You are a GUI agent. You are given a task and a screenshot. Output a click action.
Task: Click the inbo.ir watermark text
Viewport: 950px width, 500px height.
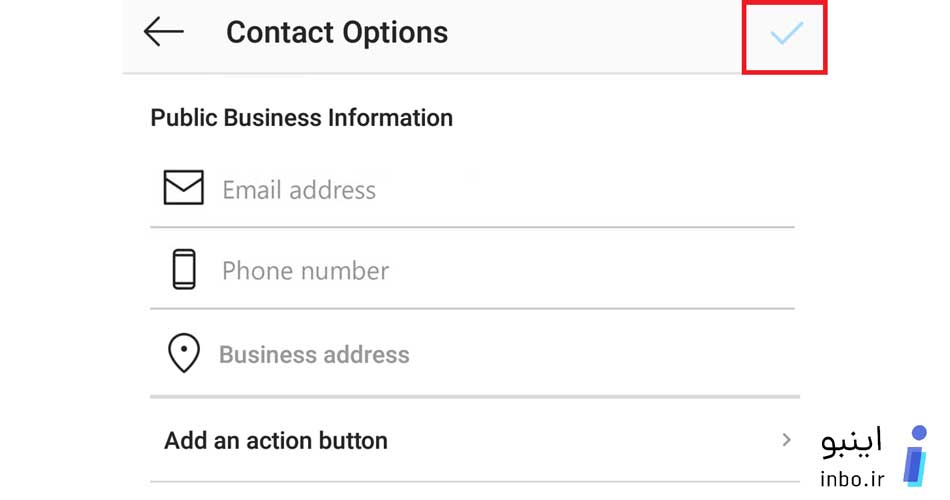(852, 479)
